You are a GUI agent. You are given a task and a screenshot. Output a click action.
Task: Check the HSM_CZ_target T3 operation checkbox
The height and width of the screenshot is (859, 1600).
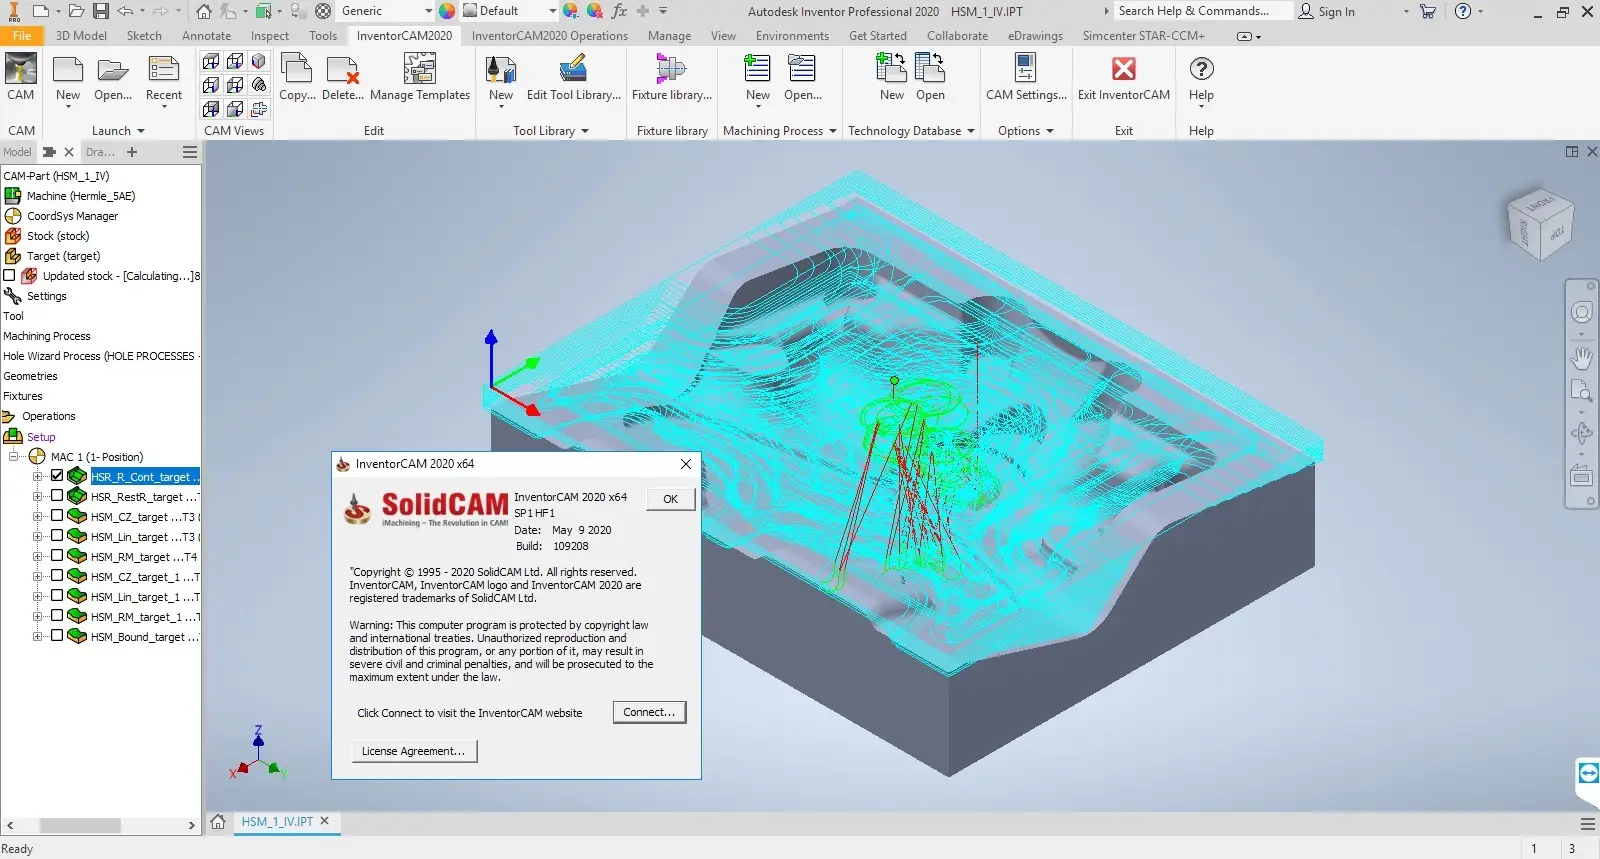tap(57, 516)
